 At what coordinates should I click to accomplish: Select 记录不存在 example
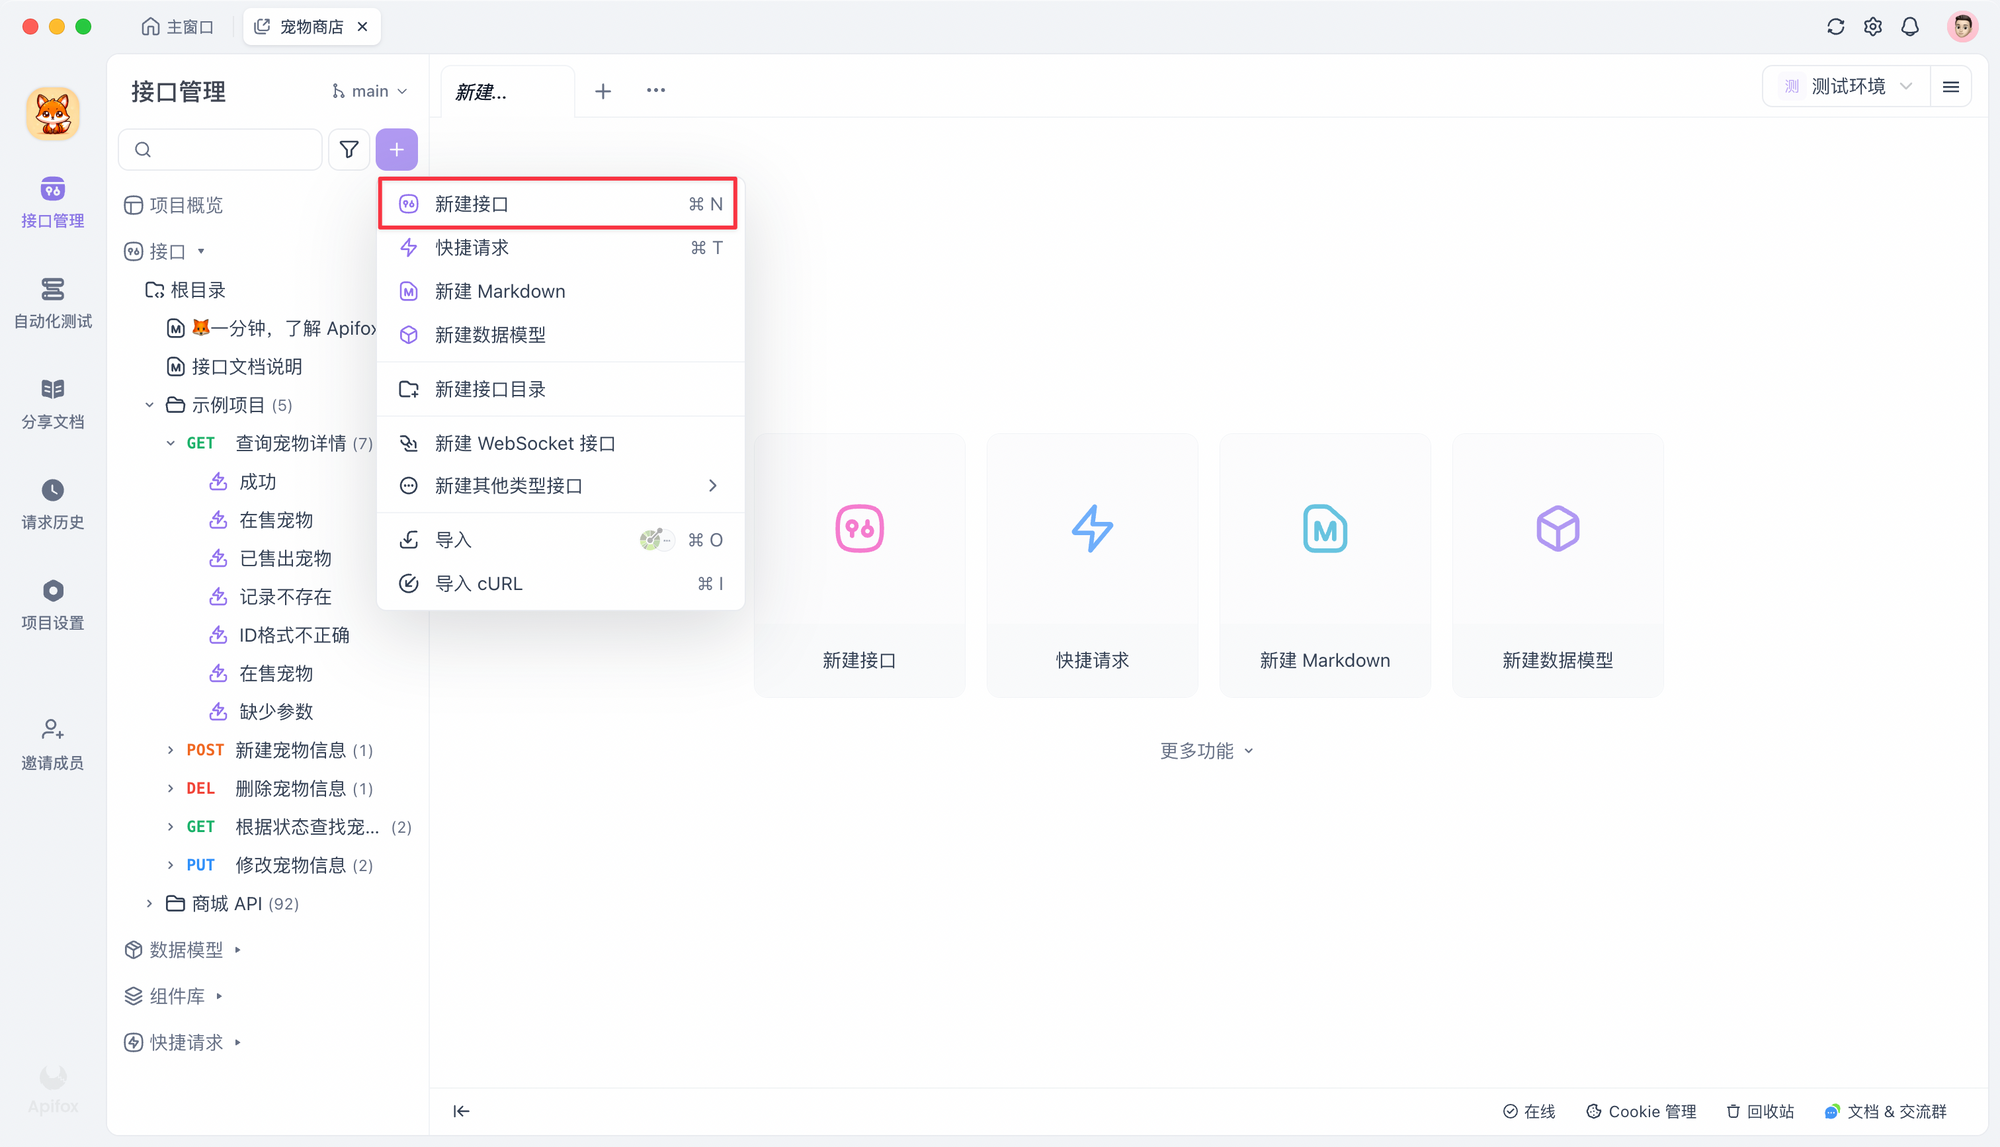270,597
